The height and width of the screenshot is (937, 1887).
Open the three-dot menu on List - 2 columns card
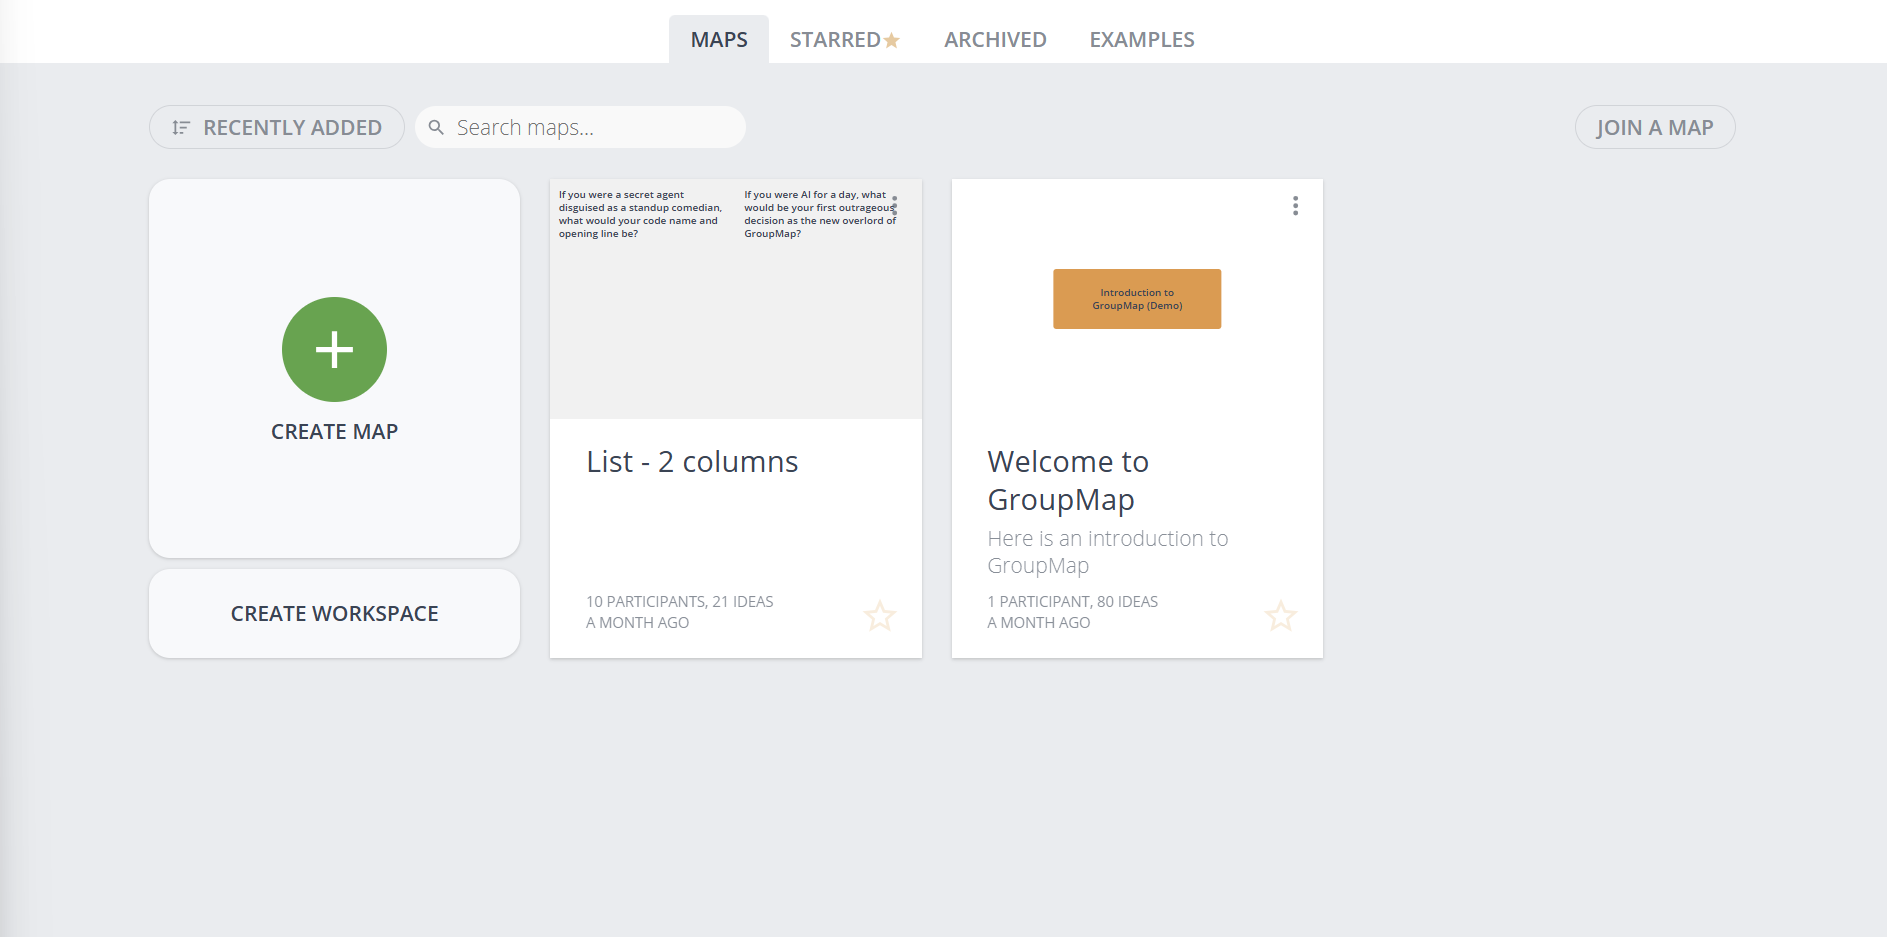coord(894,206)
